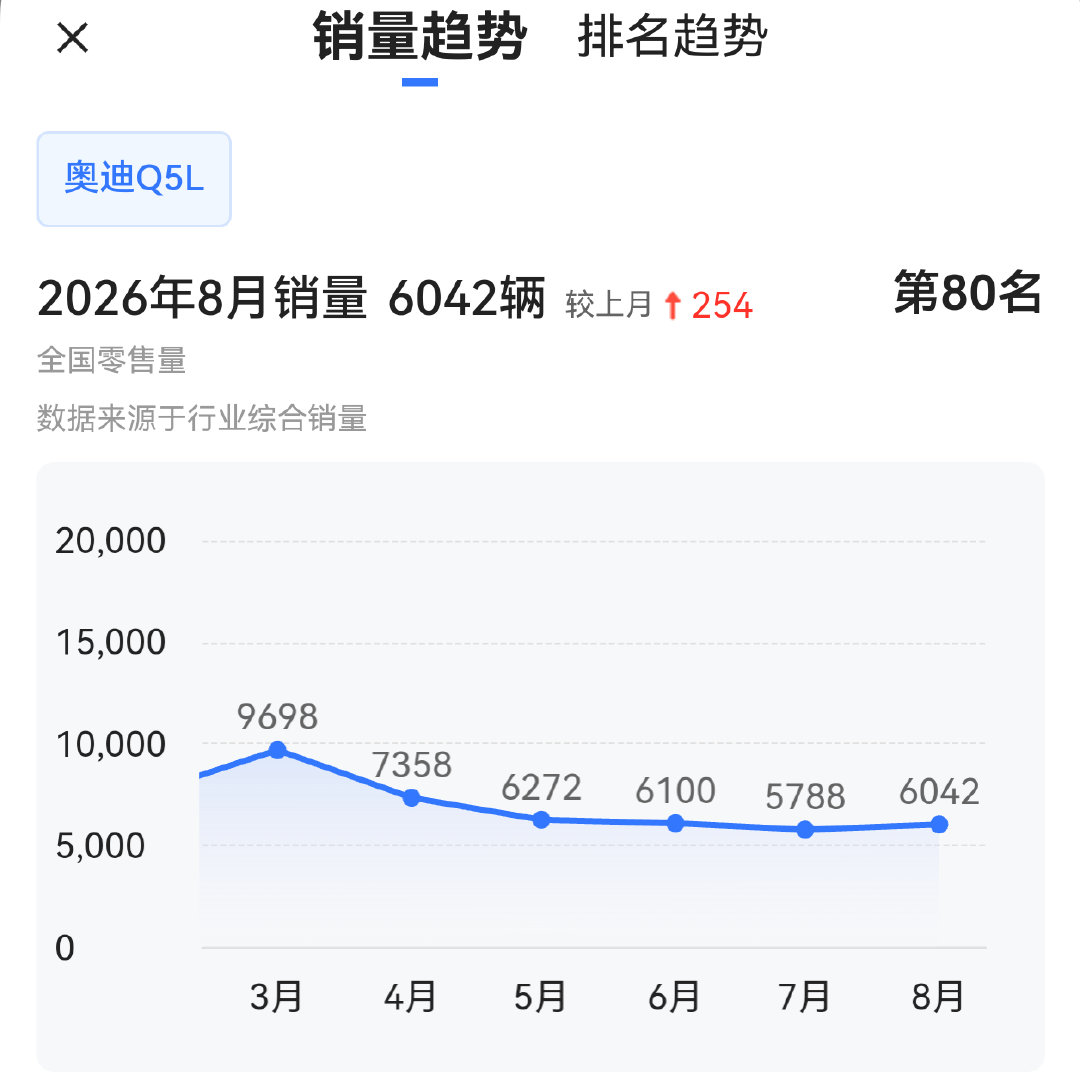This screenshot has width=1080, height=1089.
Task: Click the 2026年8月销量 6042辆 heading
Action: pos(292,298)
